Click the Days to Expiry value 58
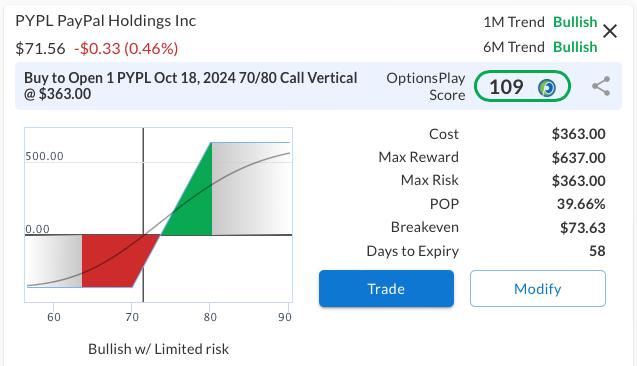Image resolution: width=637 pixels, height=366 pixels. tap(597, 251)
